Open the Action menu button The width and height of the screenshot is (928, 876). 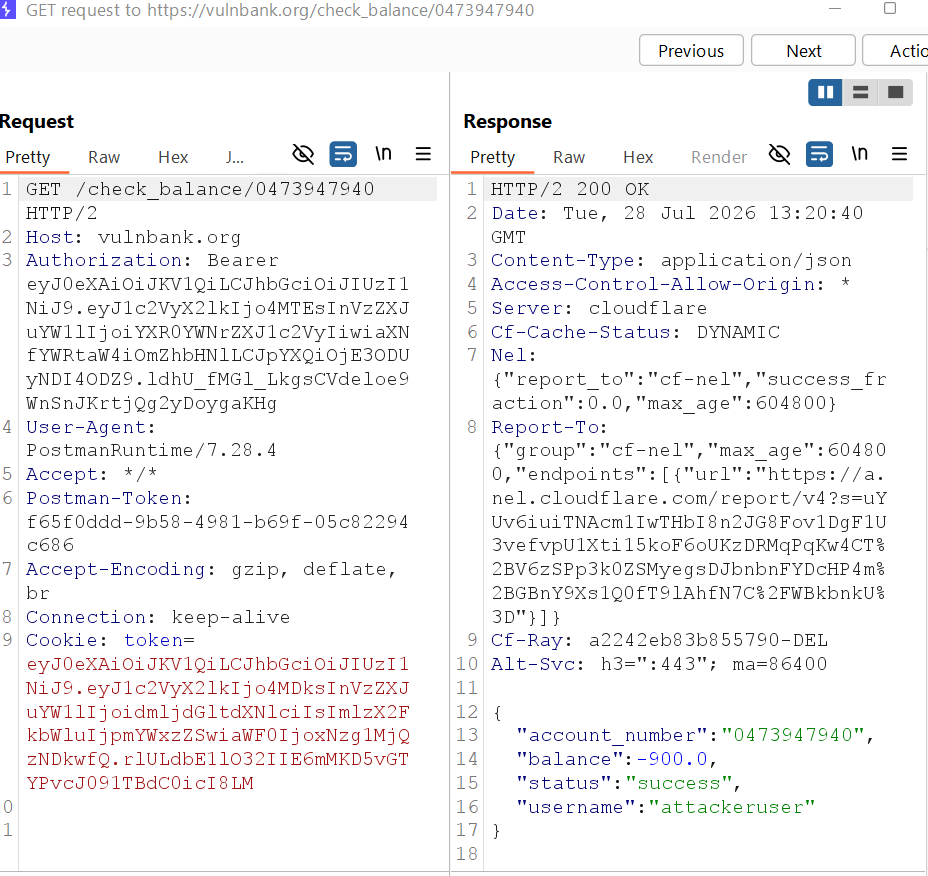895,51
